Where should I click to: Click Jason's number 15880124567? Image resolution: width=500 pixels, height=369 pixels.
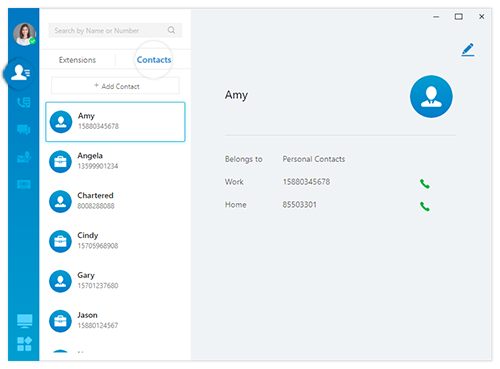point(98,325)
